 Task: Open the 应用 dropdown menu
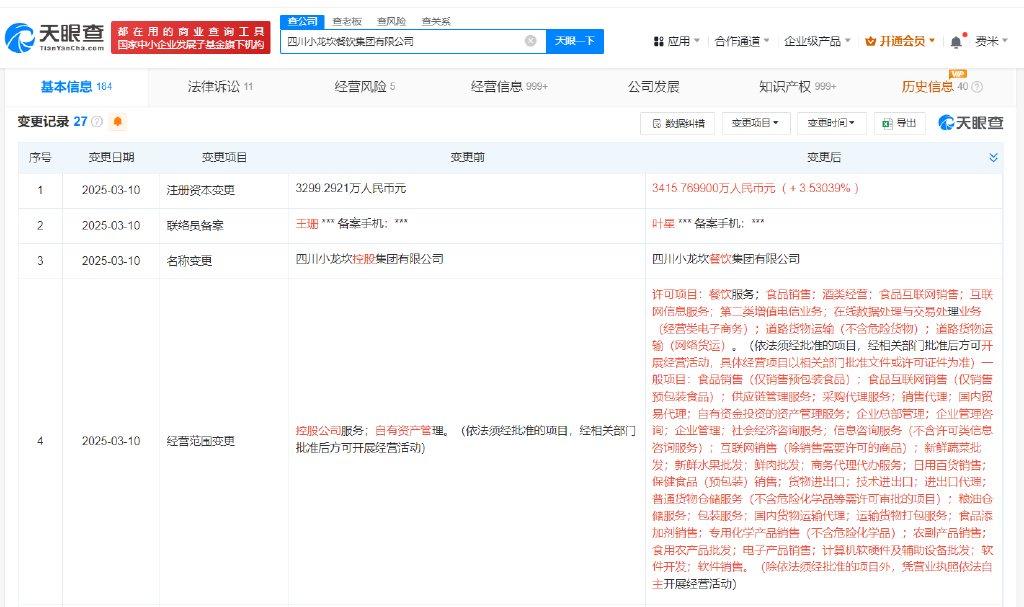[677, 42]
